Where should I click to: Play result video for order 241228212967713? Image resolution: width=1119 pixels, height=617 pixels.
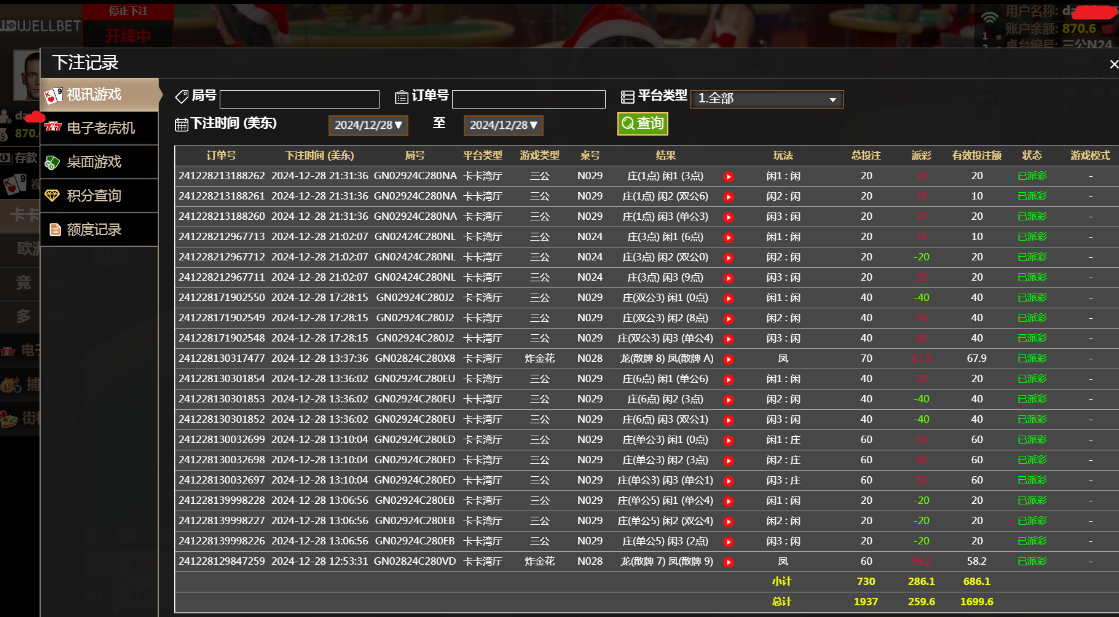point(729,237)
